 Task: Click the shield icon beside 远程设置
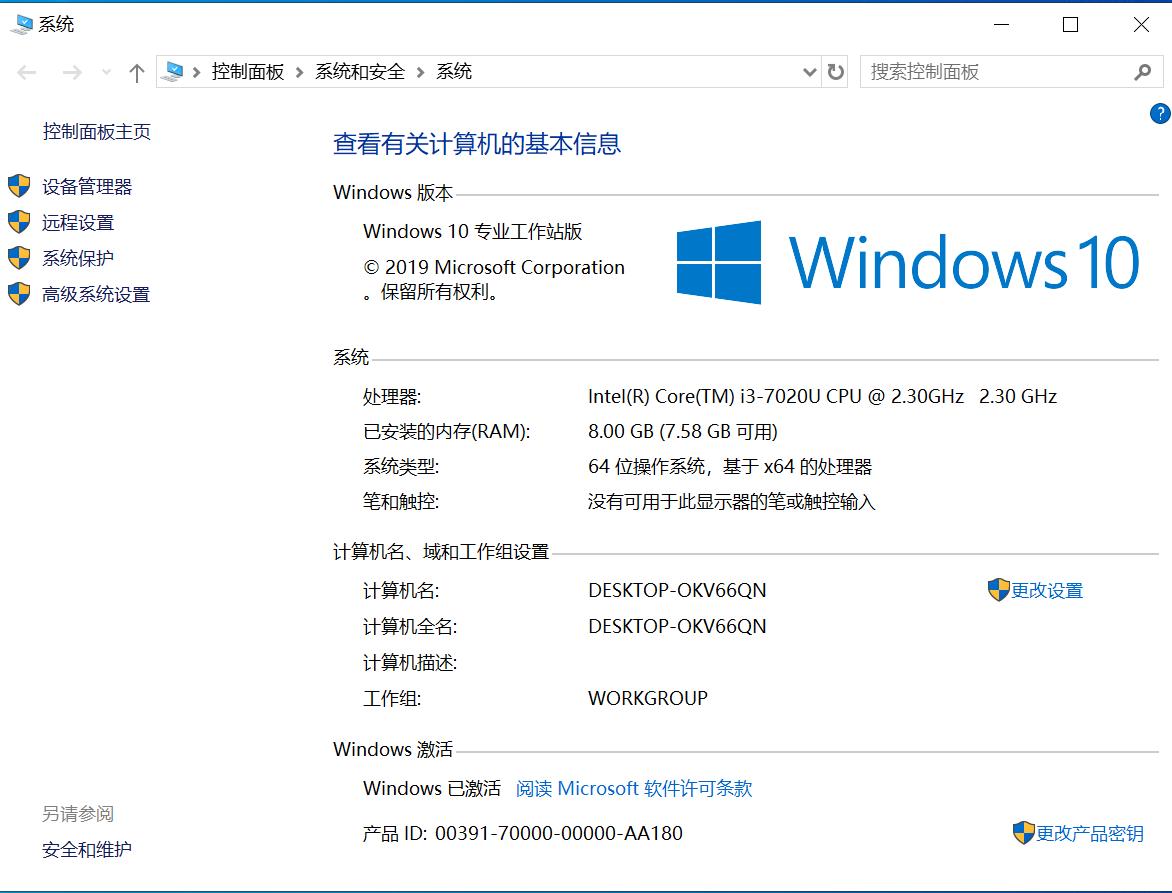[19, 222]
